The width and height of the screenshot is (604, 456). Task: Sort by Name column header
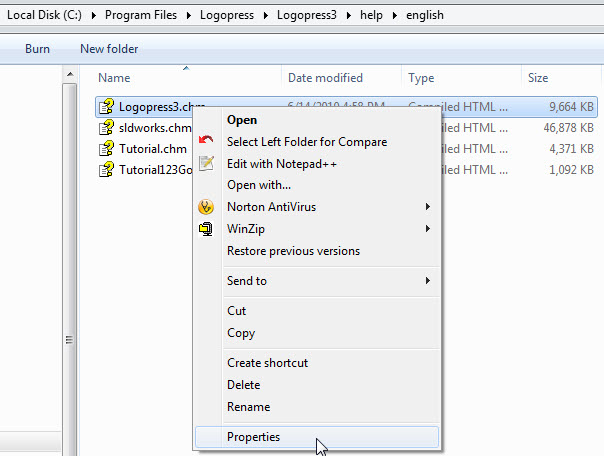click(114, 78)
